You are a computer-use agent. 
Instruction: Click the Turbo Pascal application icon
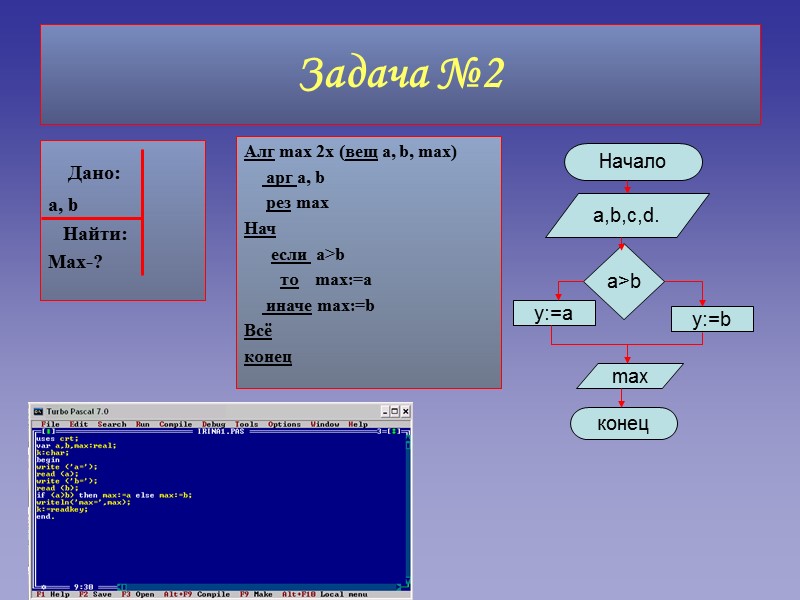(x=39, y=409)
